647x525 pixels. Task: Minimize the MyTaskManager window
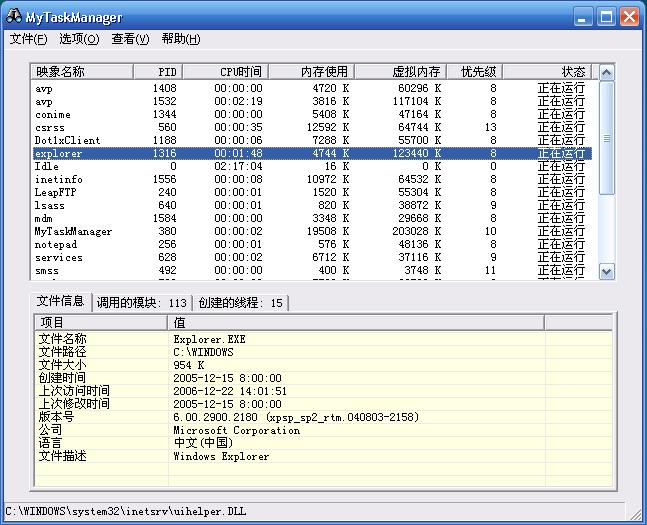[x=583, y=17]
